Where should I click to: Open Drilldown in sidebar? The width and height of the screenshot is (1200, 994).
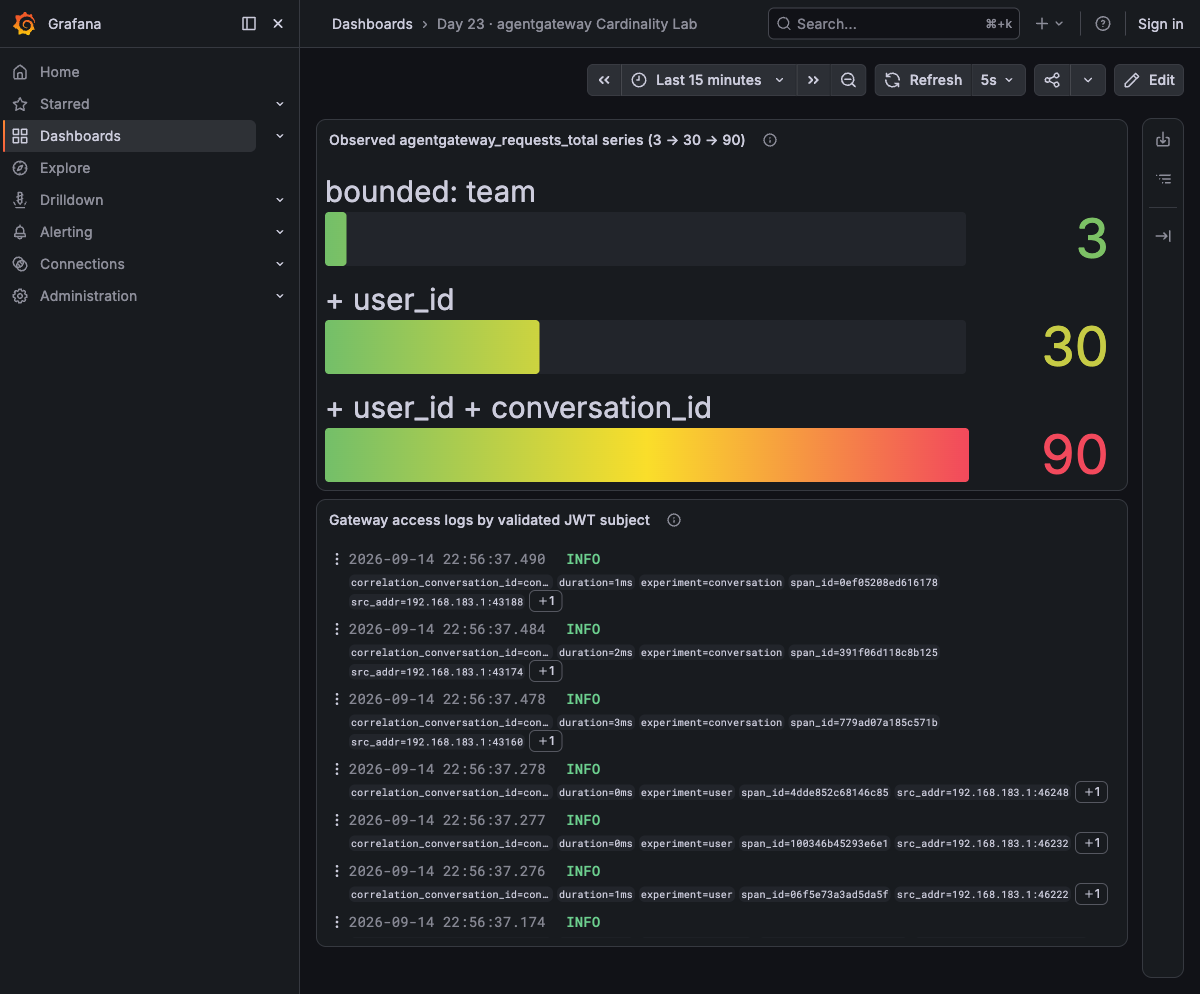click(x=71, y=200)
